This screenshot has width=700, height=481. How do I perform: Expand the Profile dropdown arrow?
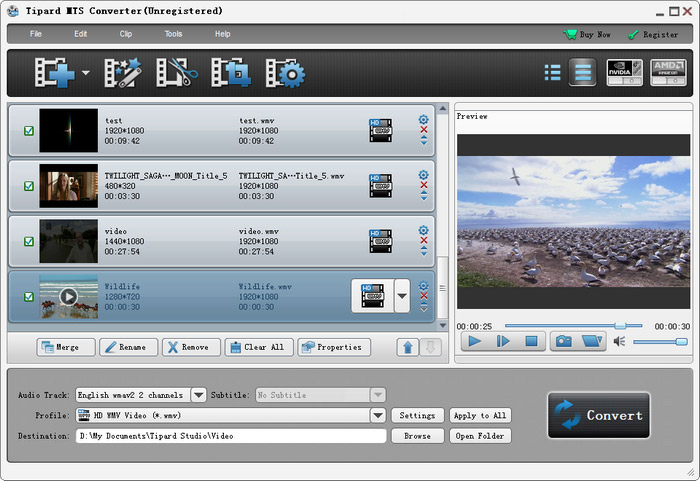click(x=378, y=415)
